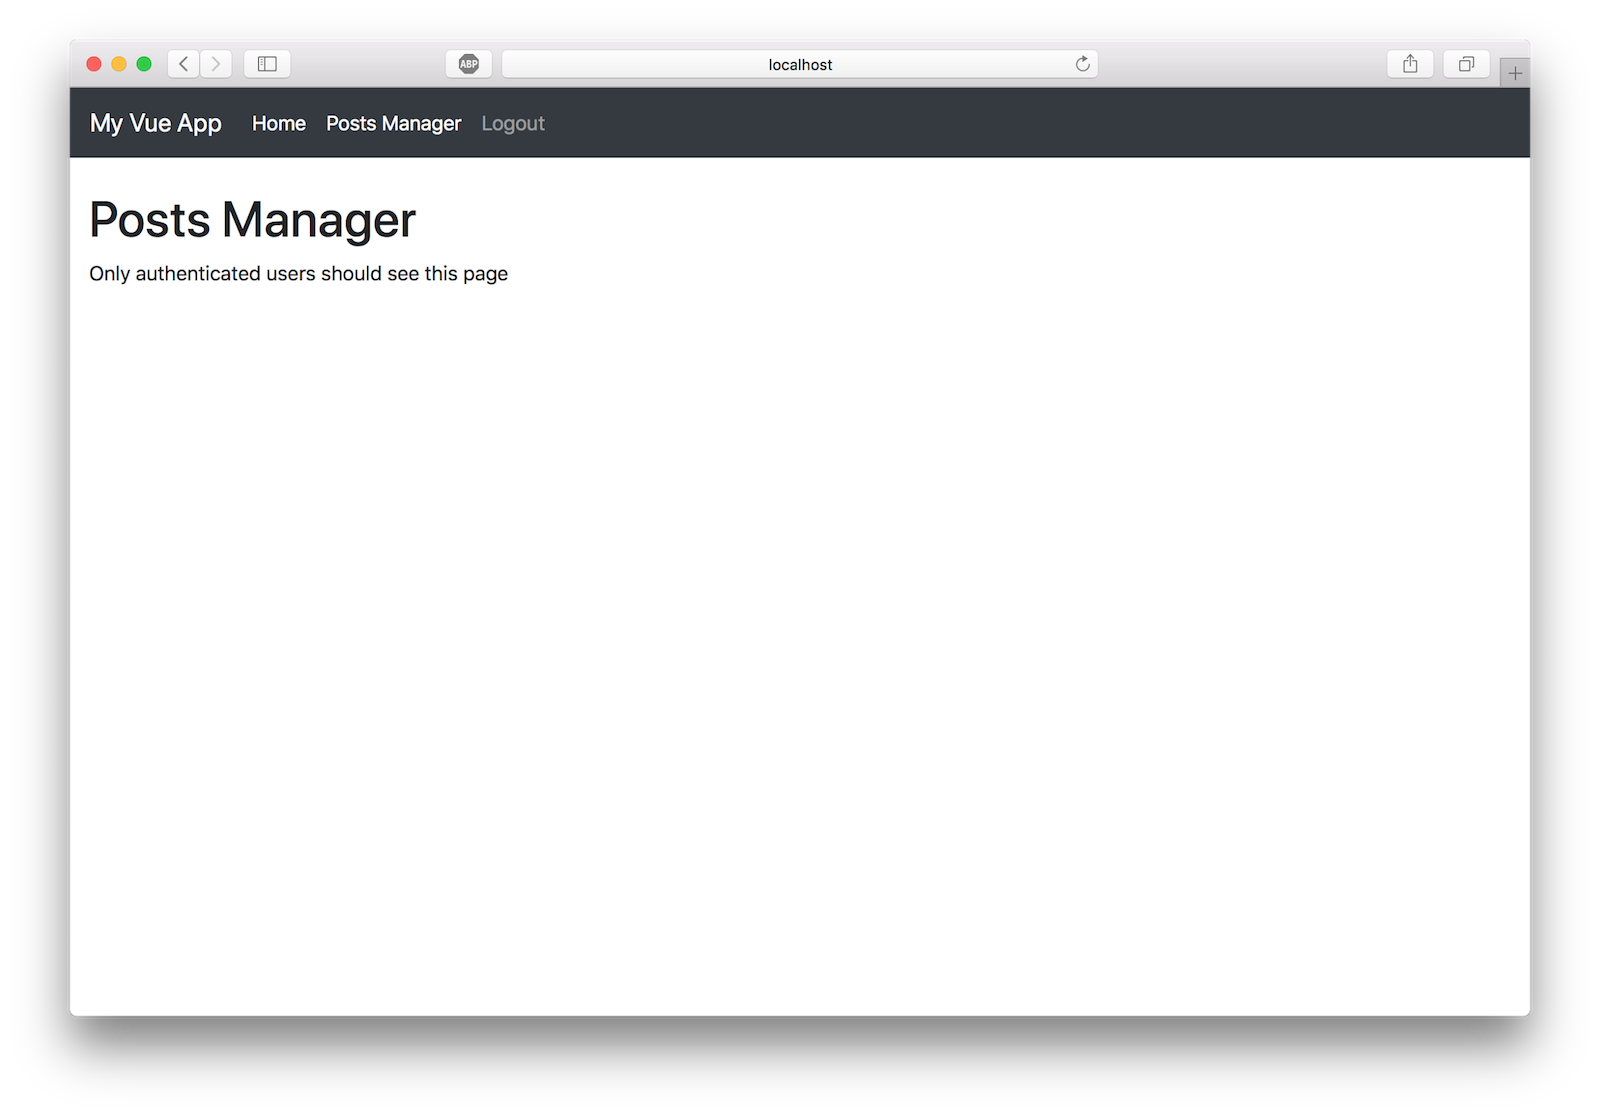Select the authenticated users notice text
Viewport: 1600px width, 1116px height.
pyautogui.click(x=298, y=273)
